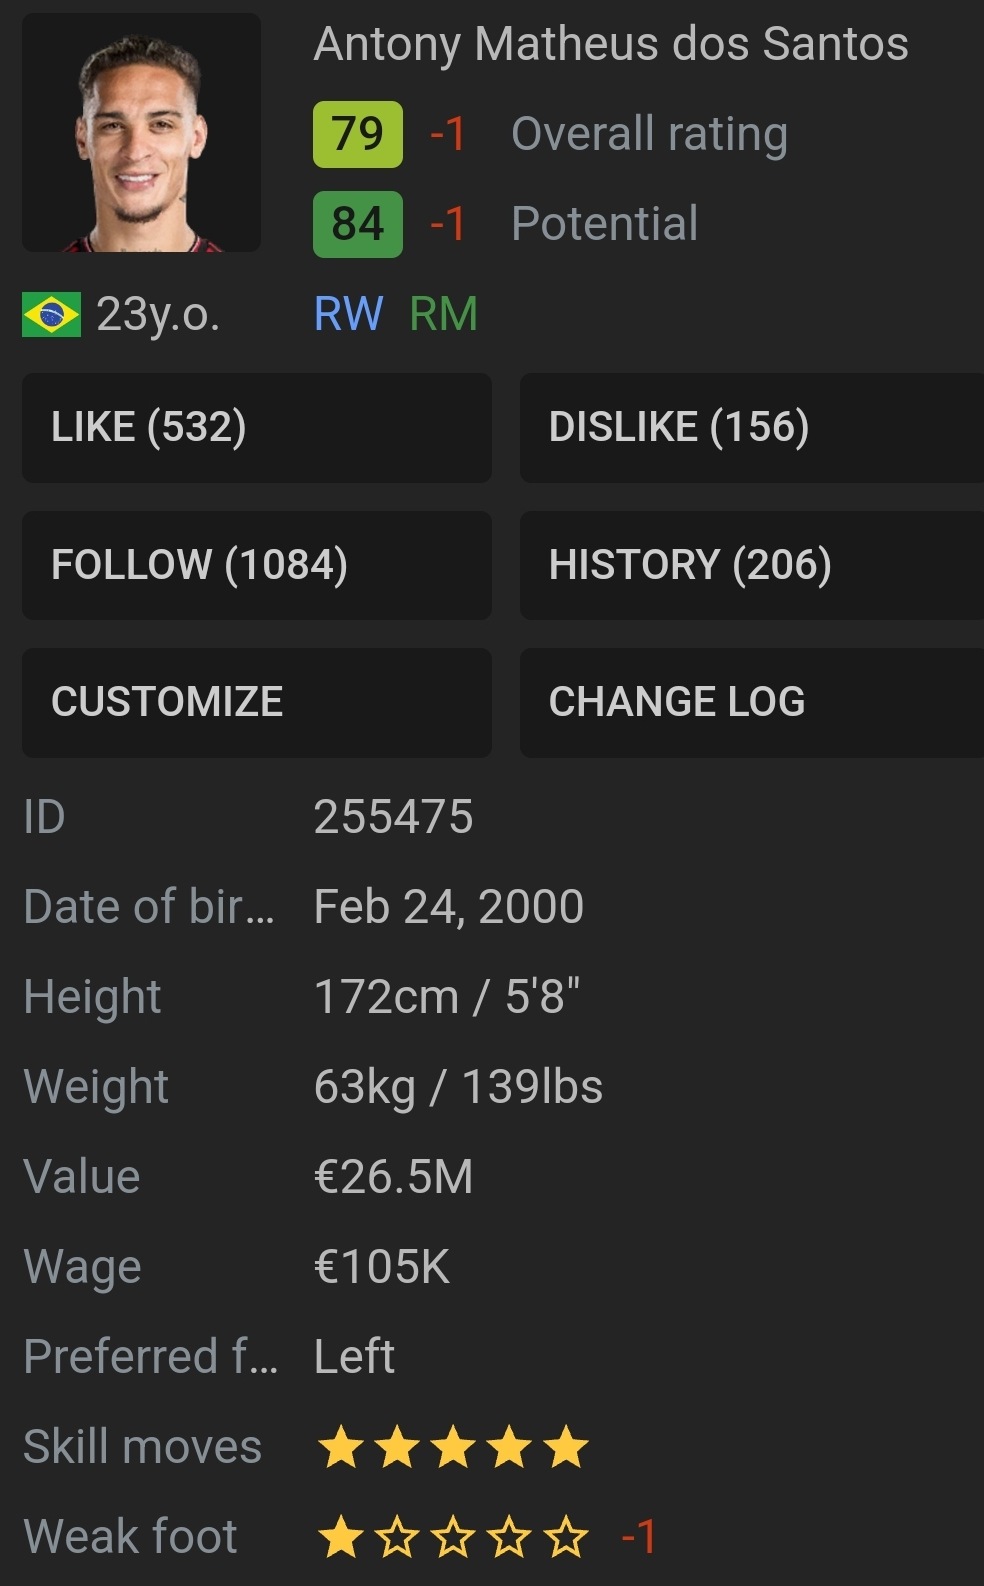Click the empty last weak foot star
The width and height of the screenshot is (984, 1586).
pyautogui.click(x=567, y=1537)
